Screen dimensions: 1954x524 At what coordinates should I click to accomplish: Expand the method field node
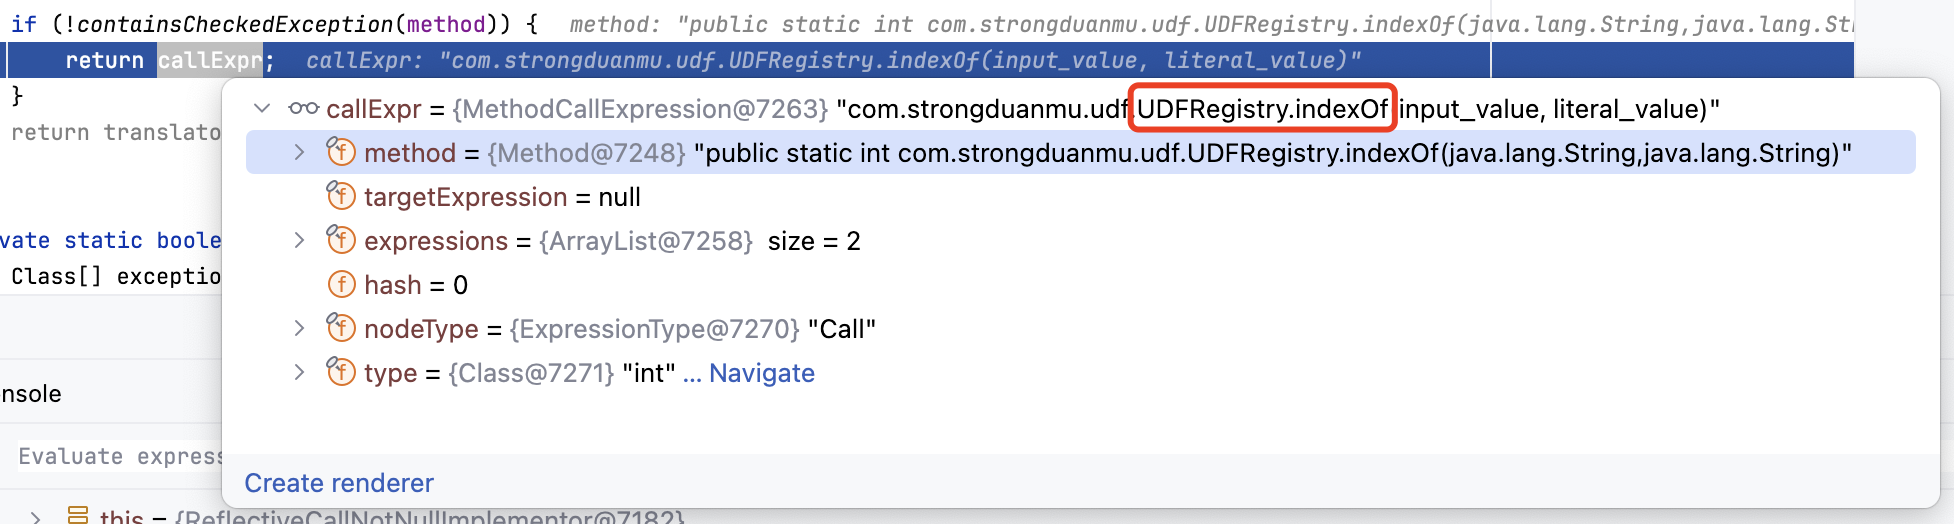pyautogui.click(x=299, y=152)
